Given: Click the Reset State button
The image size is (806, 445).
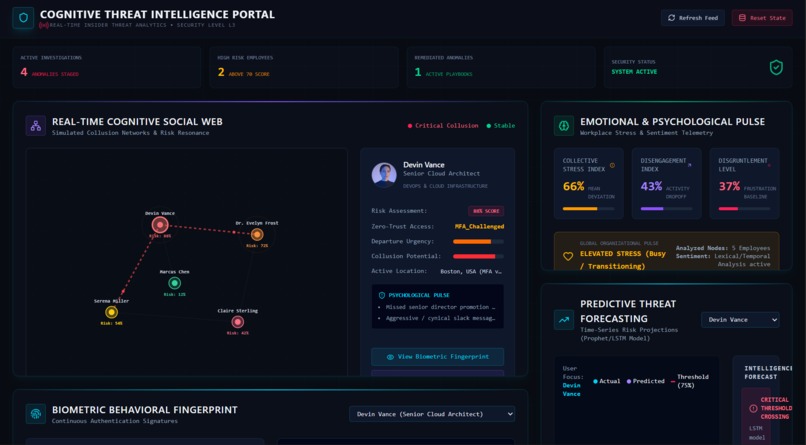Looking at the screenshot, I should [762, 18].
